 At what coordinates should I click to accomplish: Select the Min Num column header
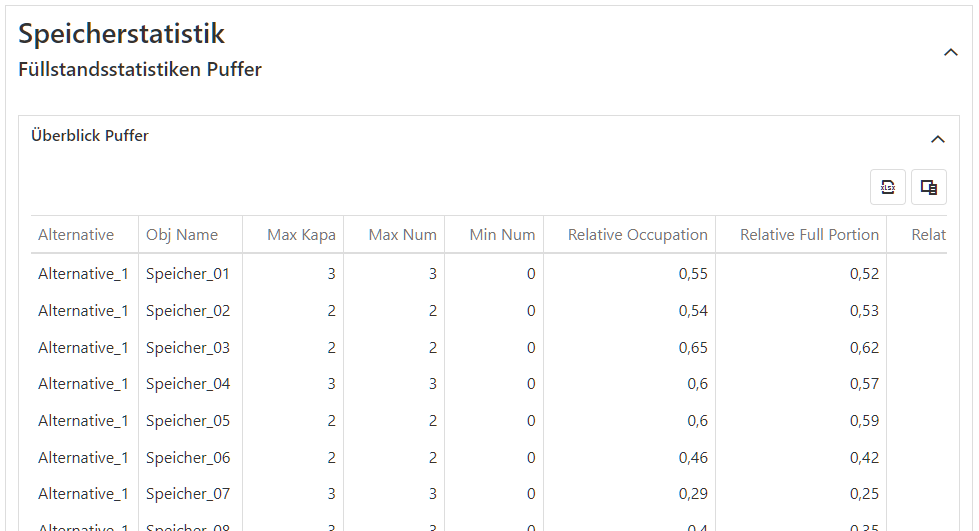click(x=502, y=235)
